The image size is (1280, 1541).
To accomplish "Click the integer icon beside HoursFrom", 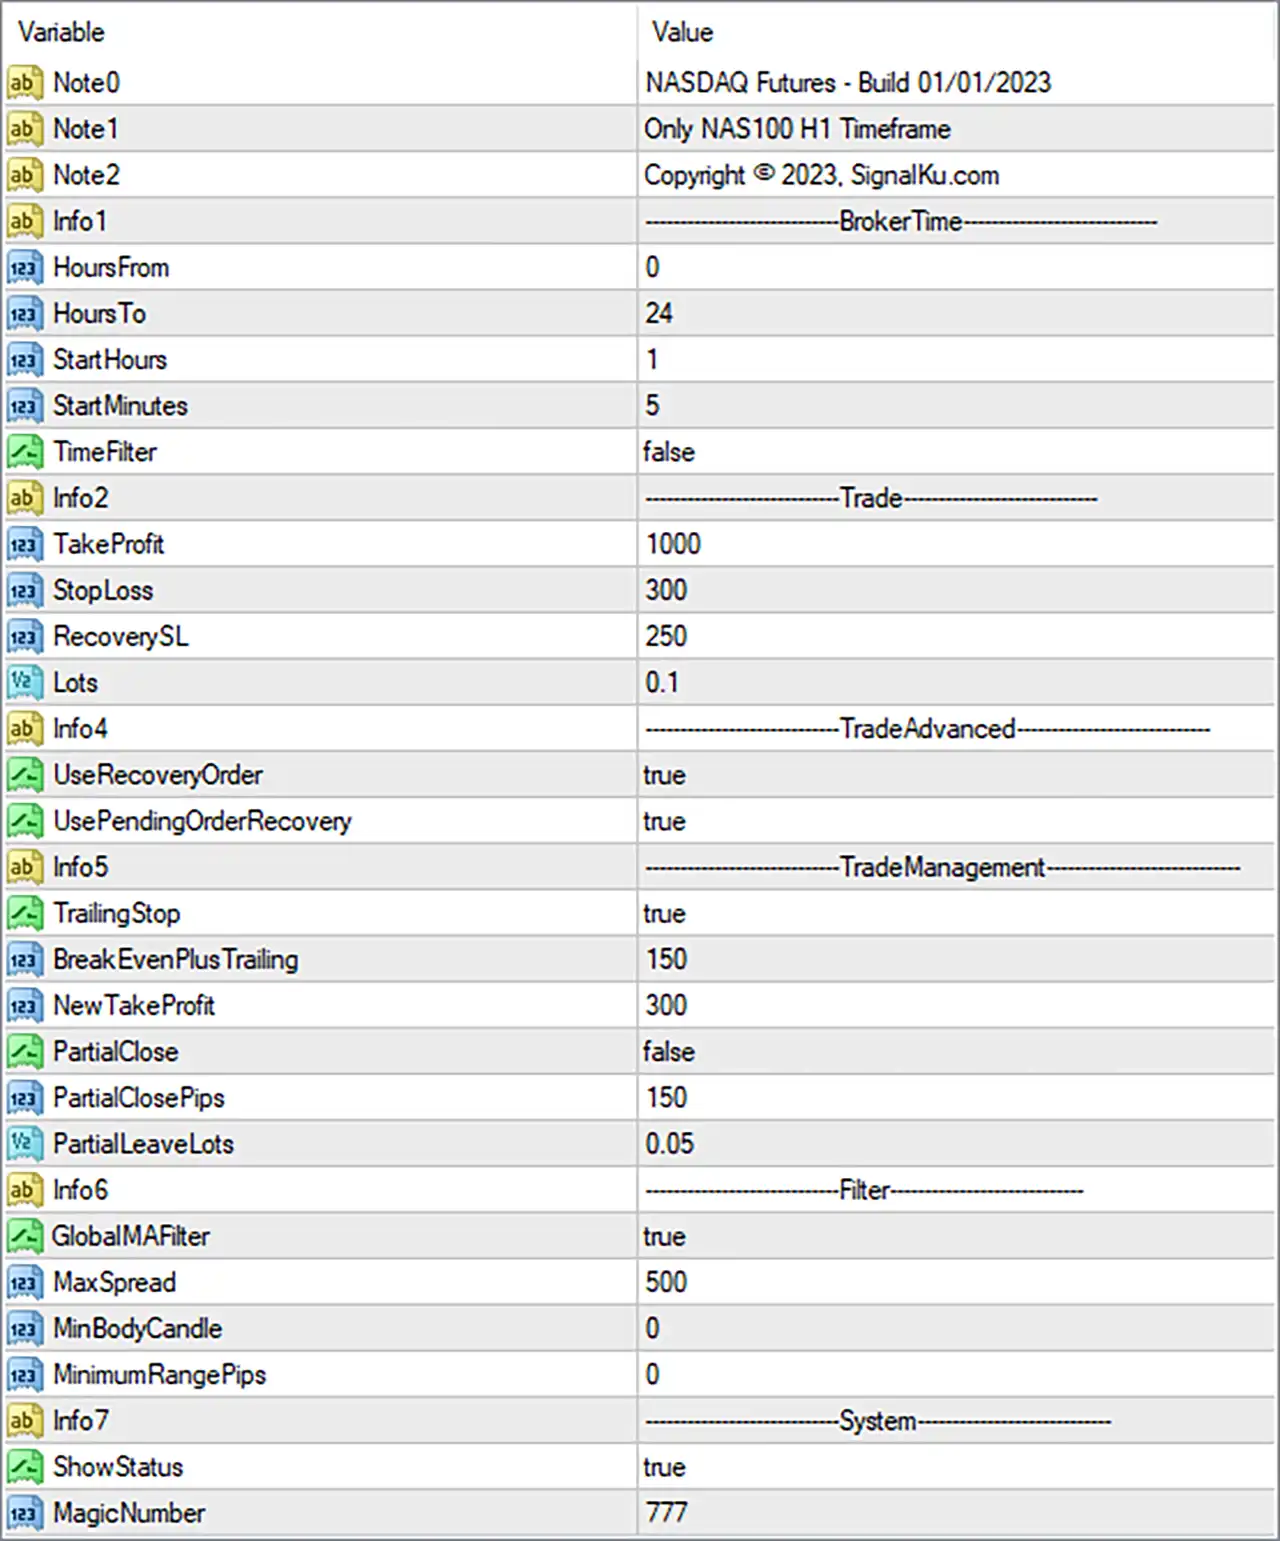I will (24, 268).
